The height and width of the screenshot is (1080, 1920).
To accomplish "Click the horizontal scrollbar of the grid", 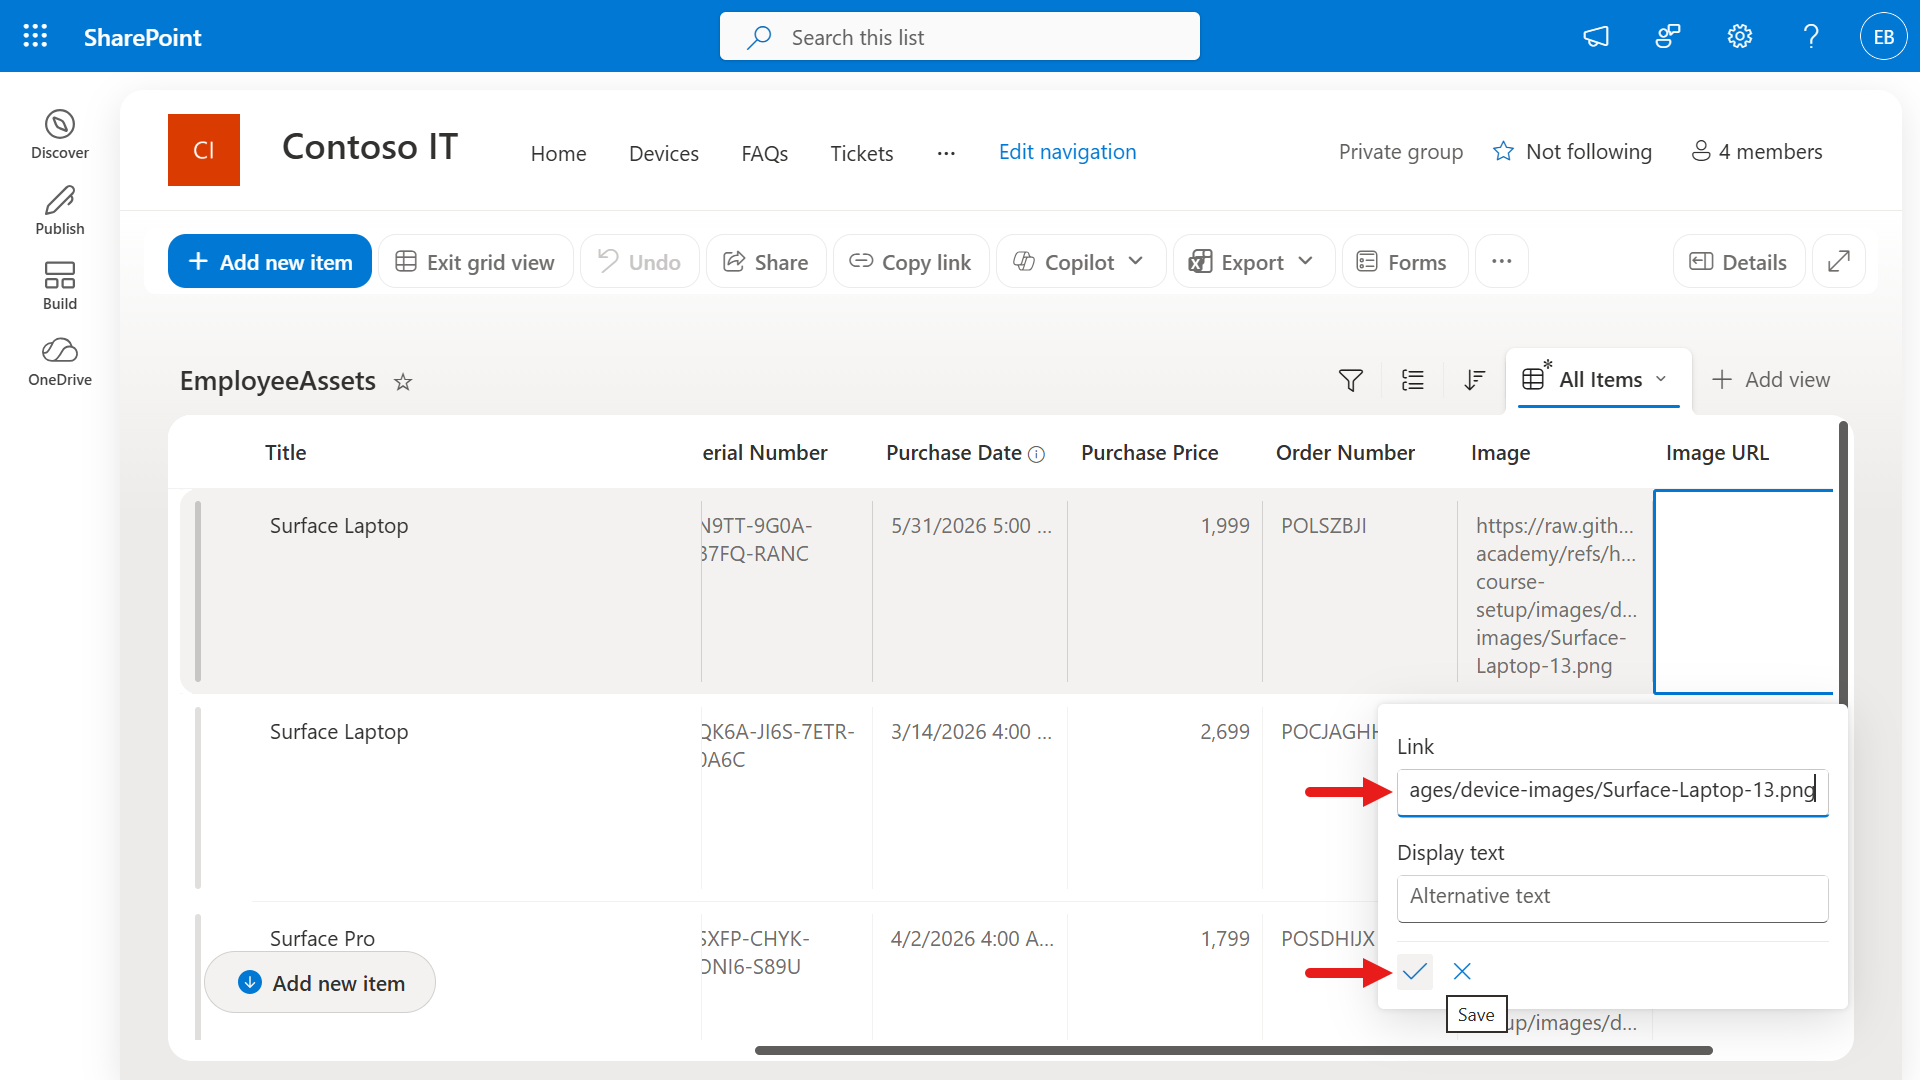I will pos(1234,1050).
